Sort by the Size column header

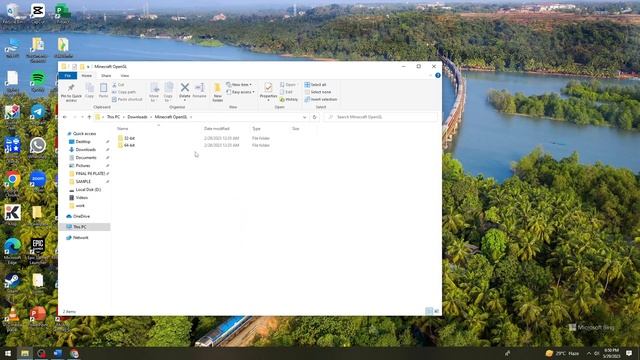(x=302, y=129)
